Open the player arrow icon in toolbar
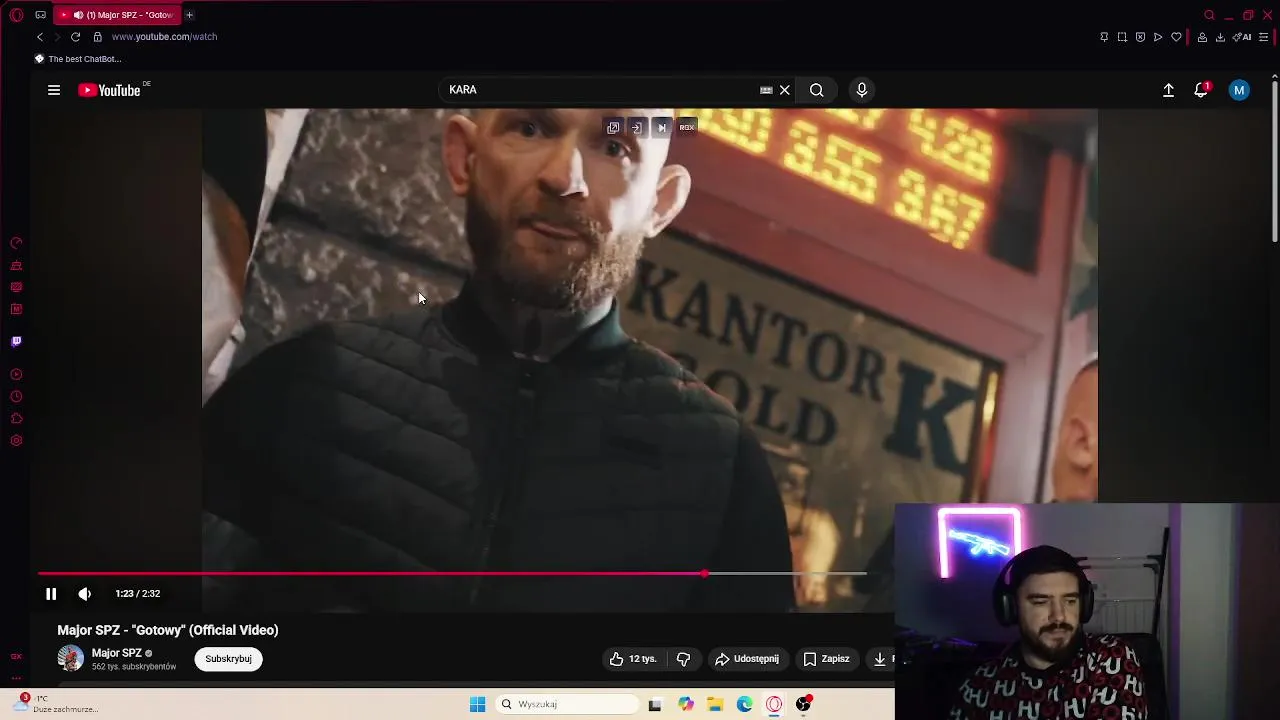Screen dimensions: 1280x720 (x=1158, y=37)
